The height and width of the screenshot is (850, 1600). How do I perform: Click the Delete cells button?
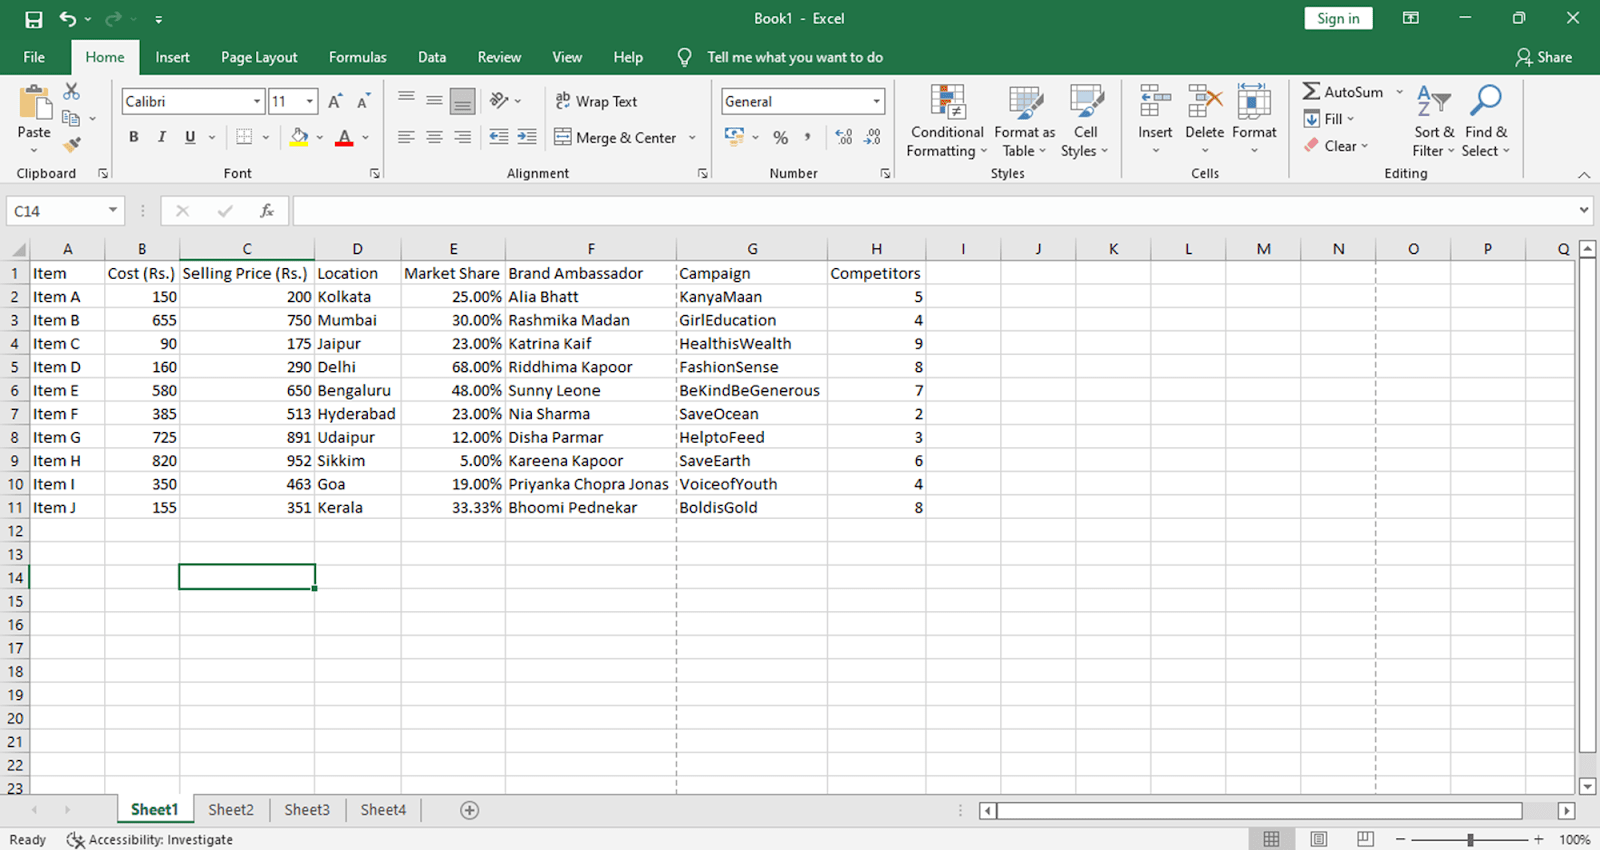pos(1204,121)
